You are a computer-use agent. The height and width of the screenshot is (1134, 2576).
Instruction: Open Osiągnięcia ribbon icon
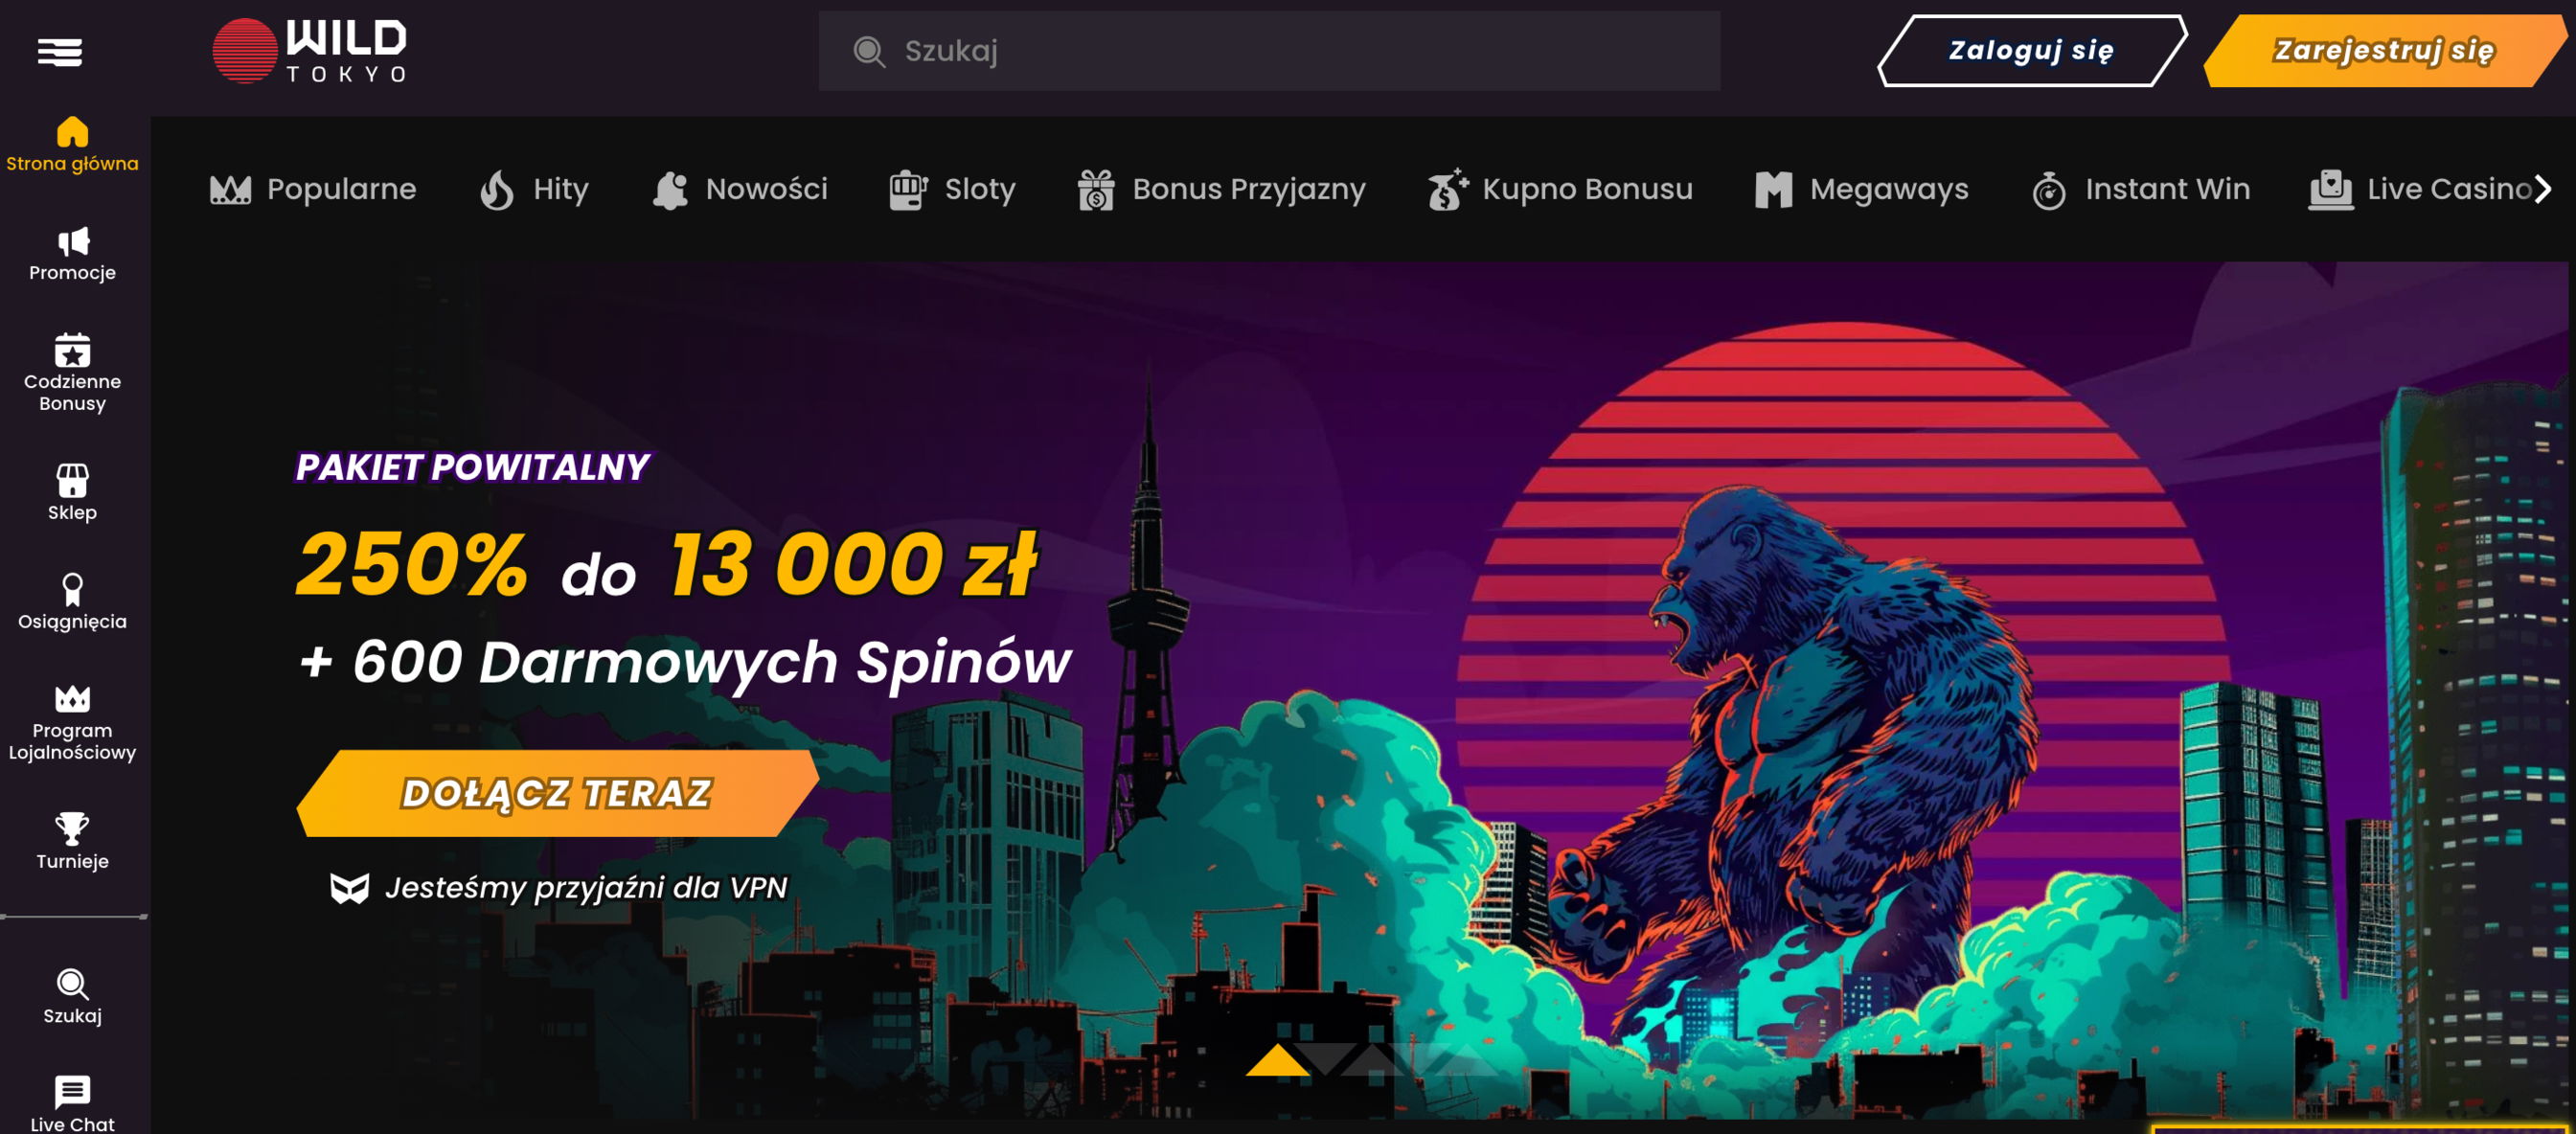(72, 589)
